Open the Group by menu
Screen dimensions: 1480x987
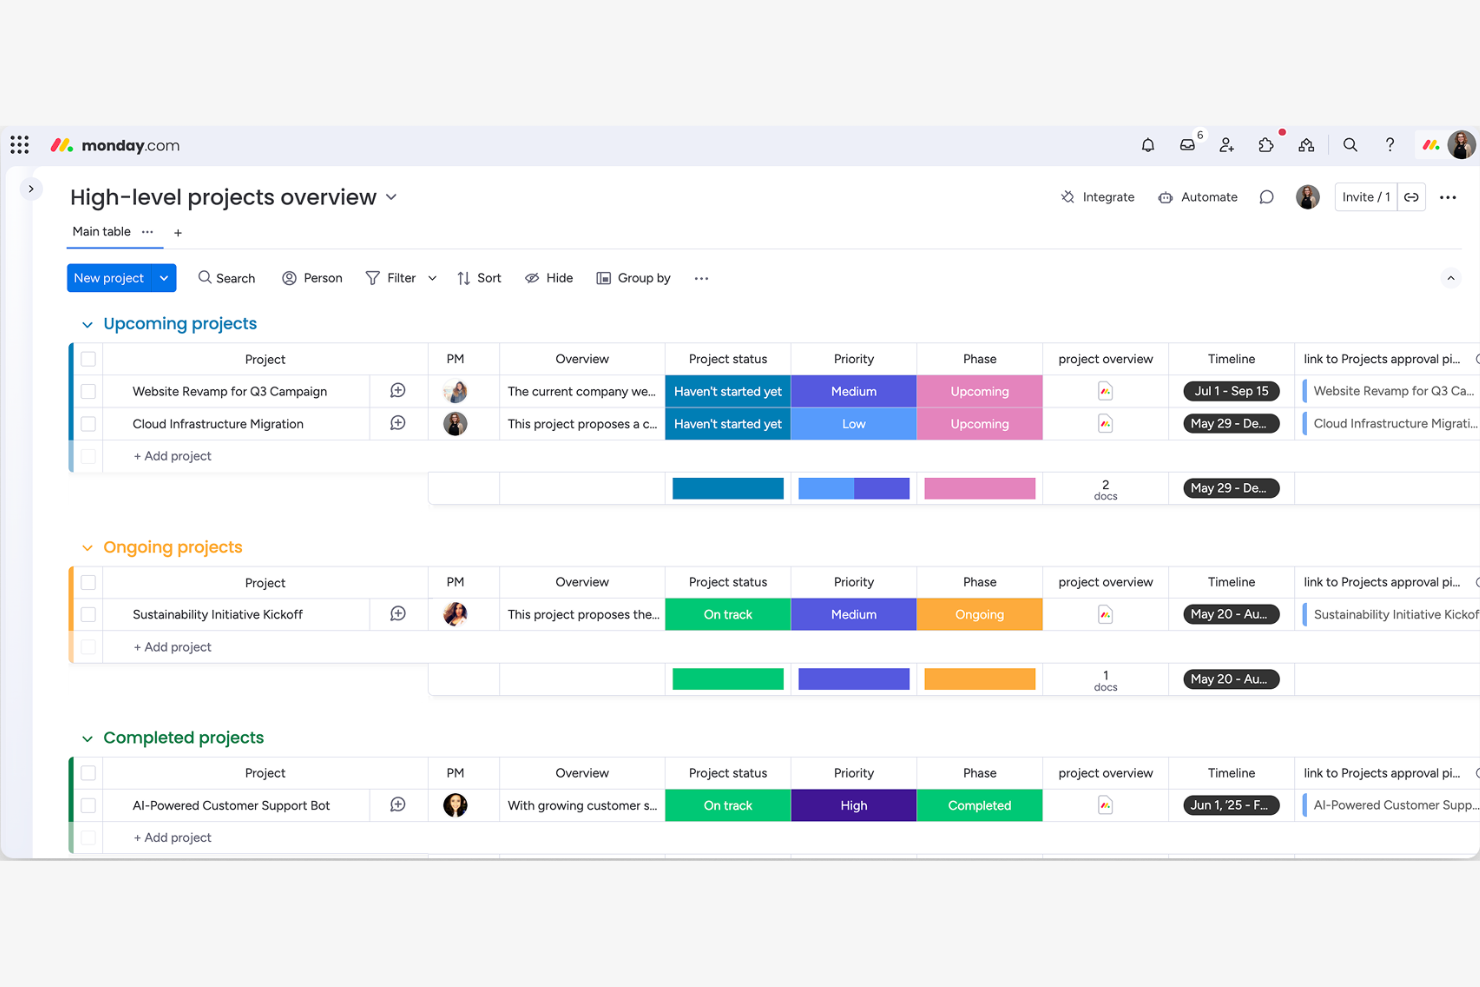[x=633, y=278]
